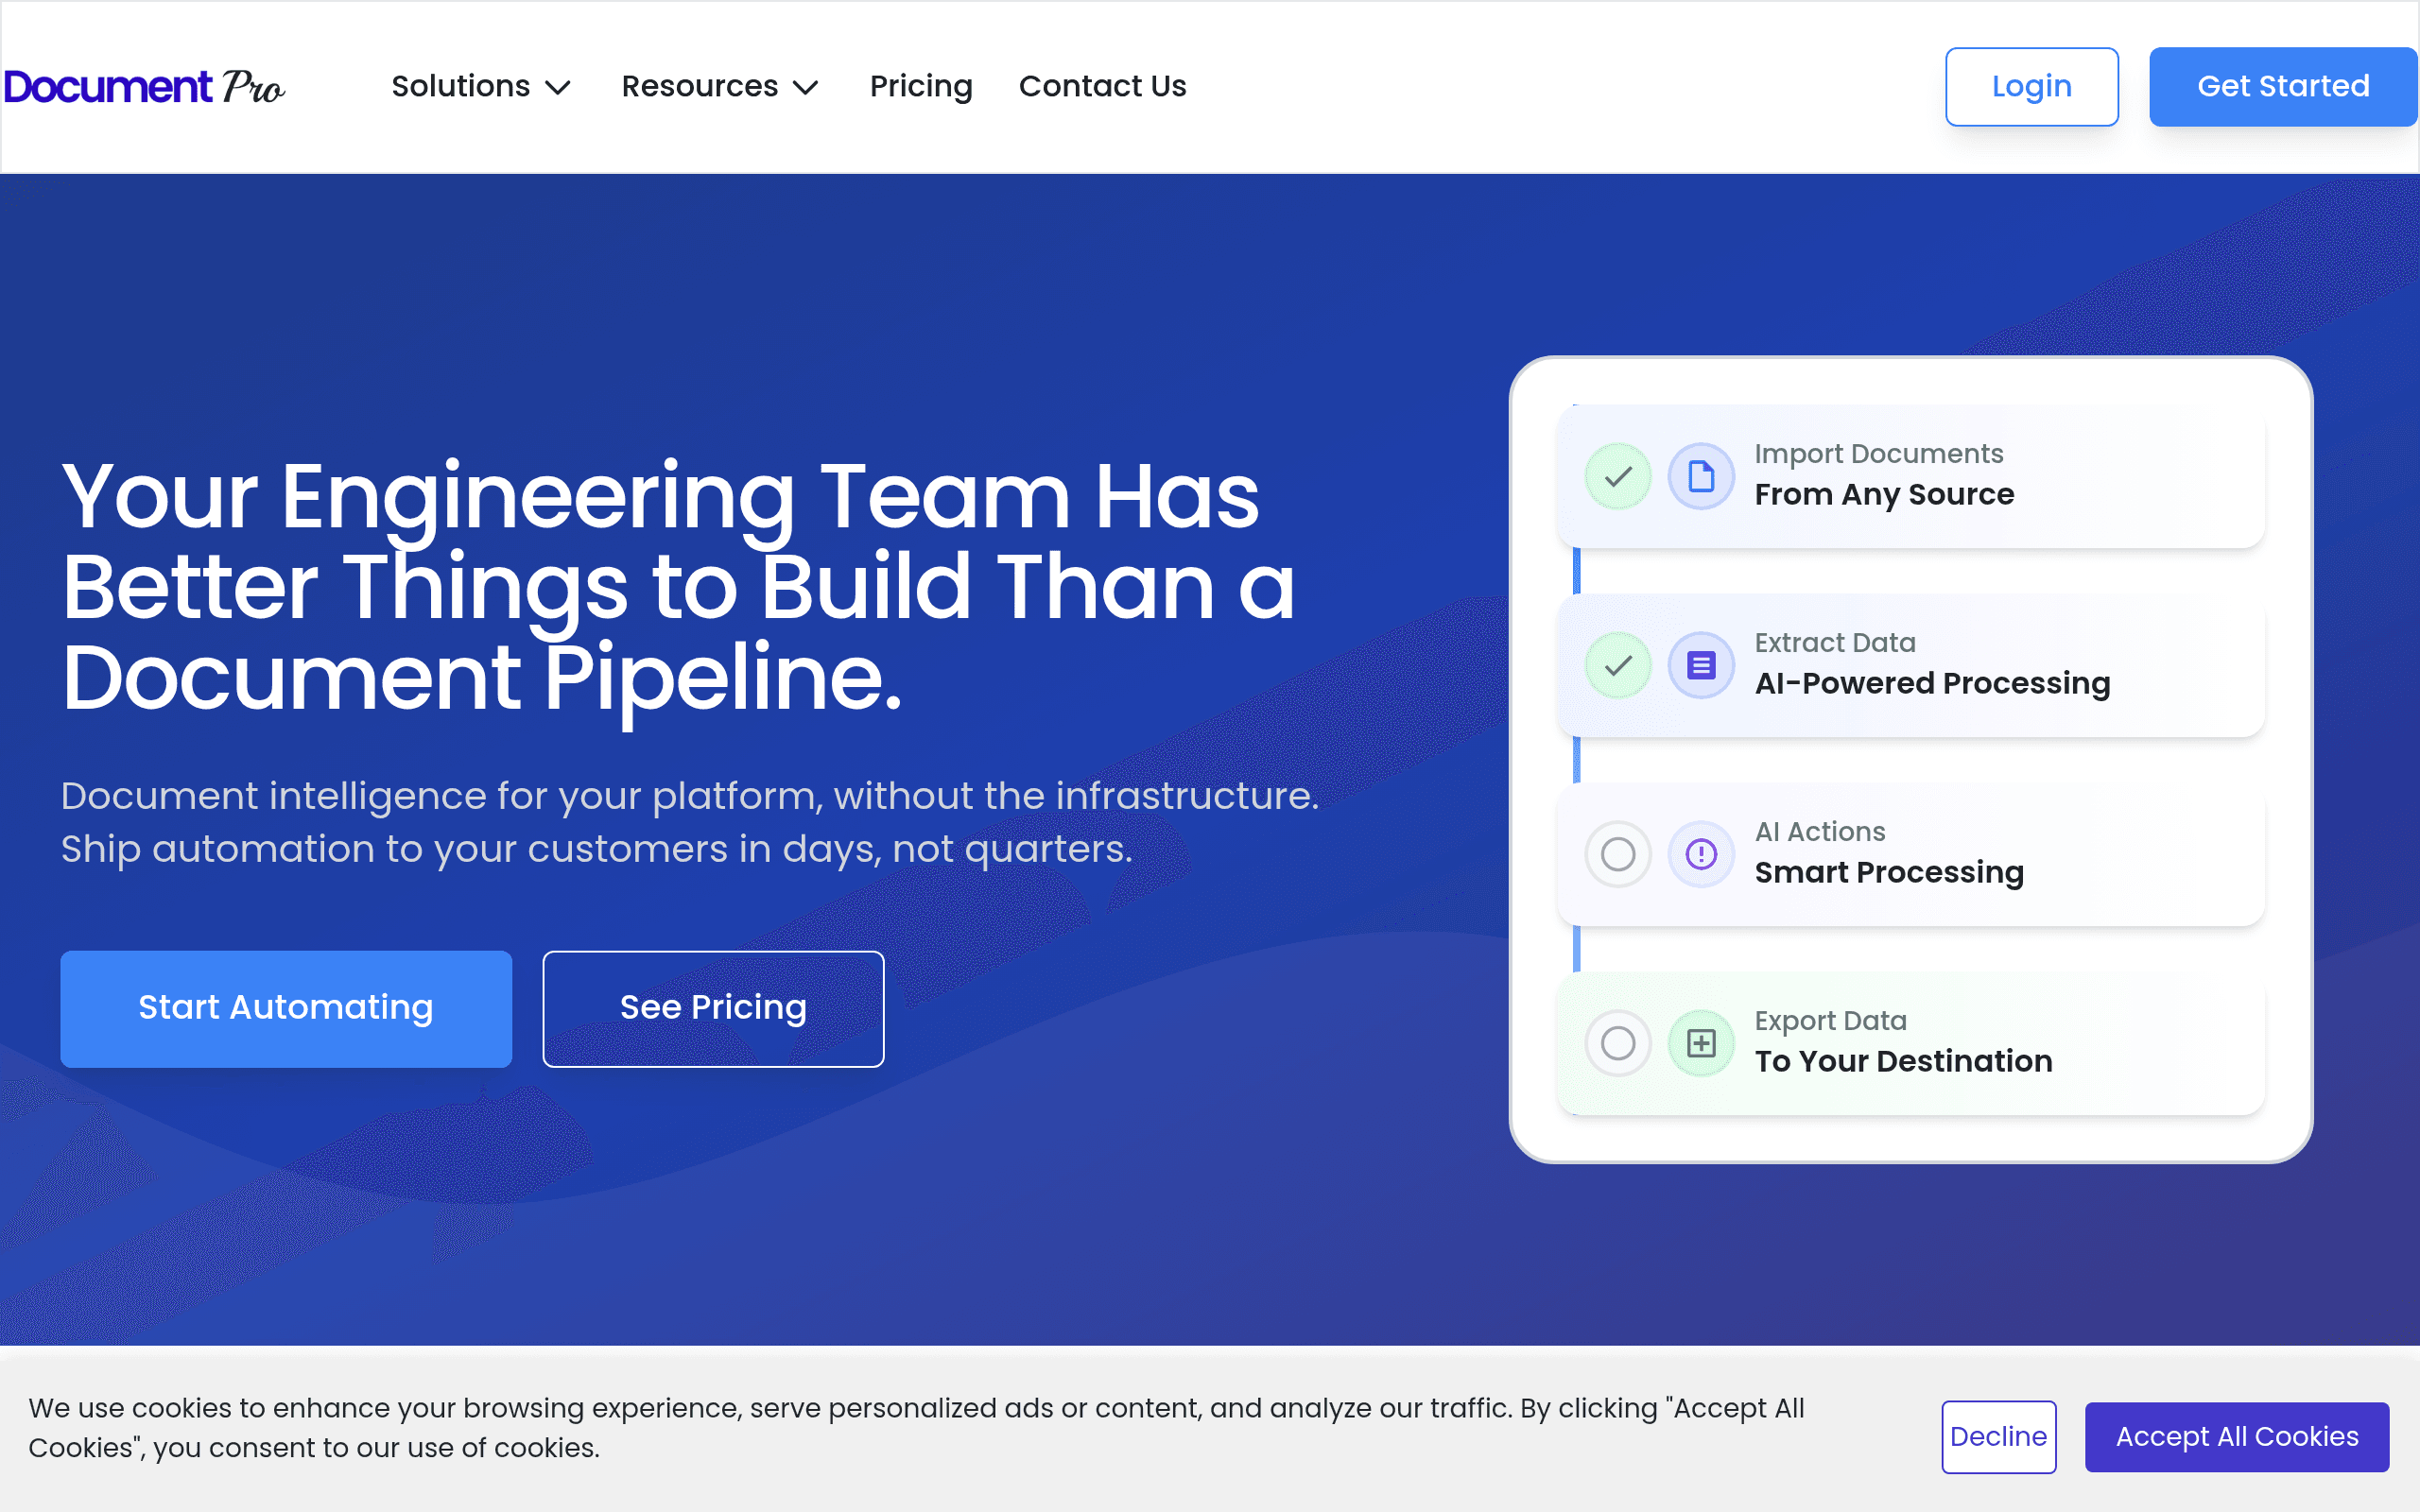
Task: Open the Resources menu
Action: (x=720, y=87)
